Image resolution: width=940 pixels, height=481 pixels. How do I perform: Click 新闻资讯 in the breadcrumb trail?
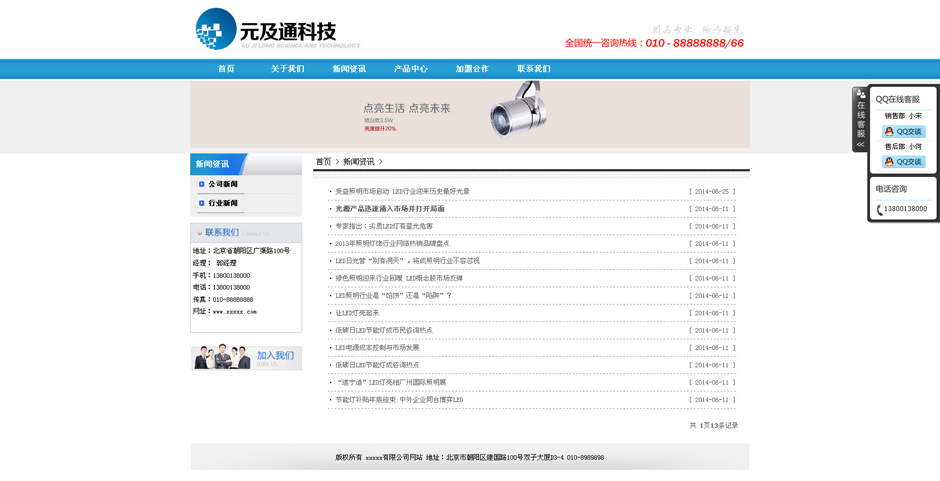click(x=358, y=161)
